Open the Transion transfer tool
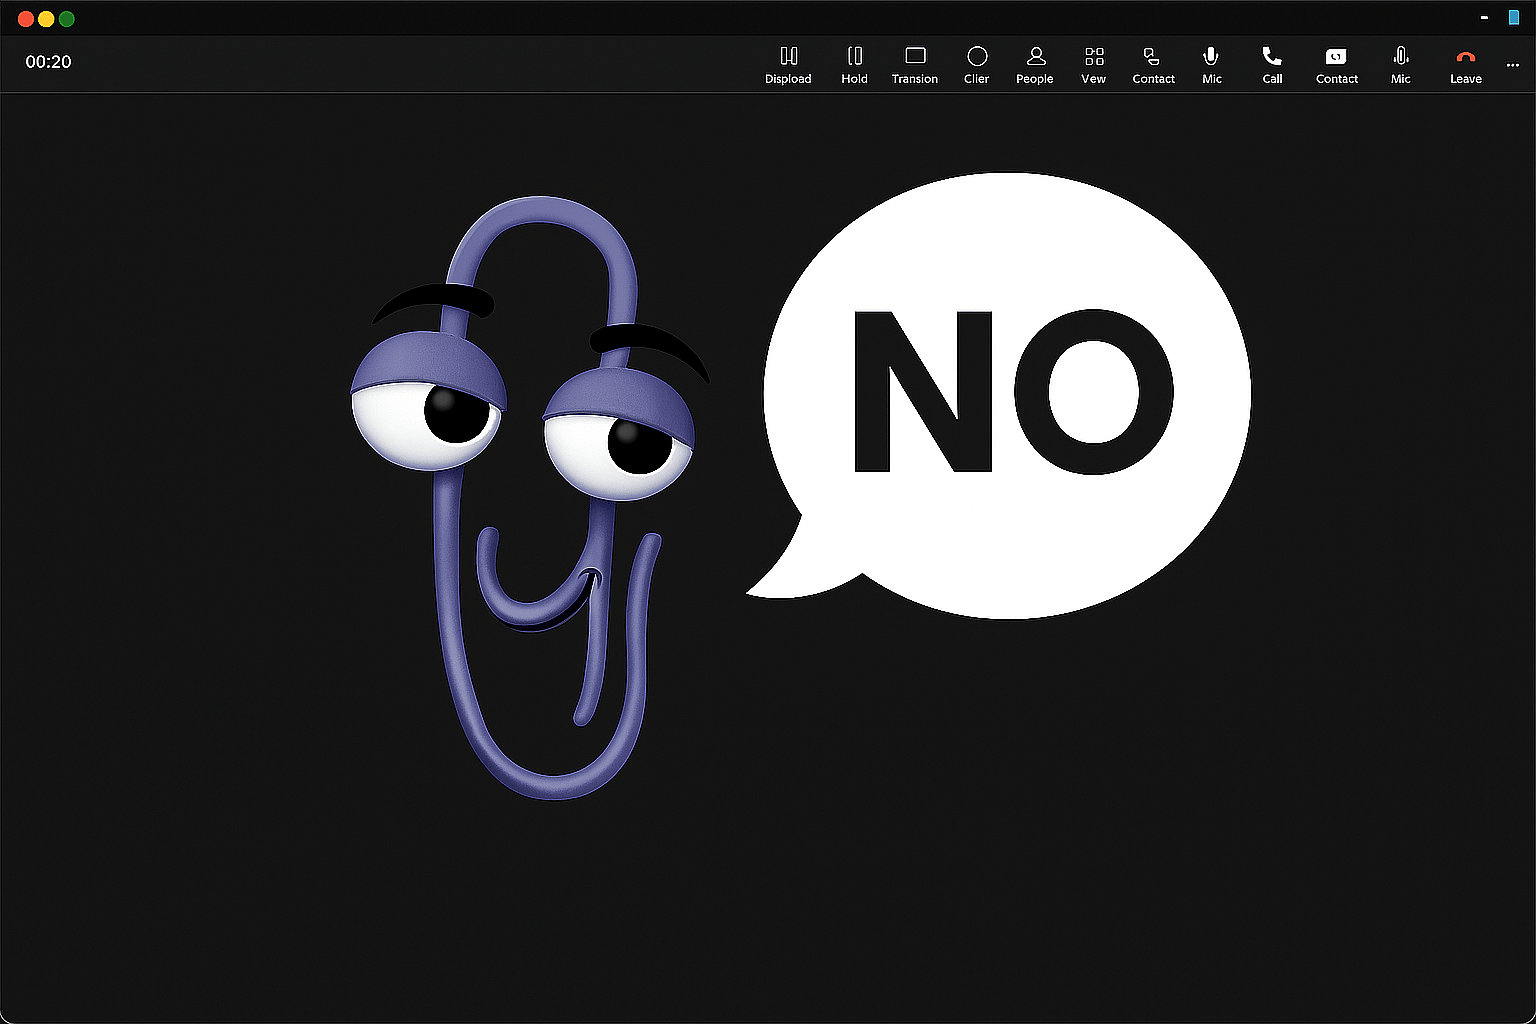 (x=914, y=63)
